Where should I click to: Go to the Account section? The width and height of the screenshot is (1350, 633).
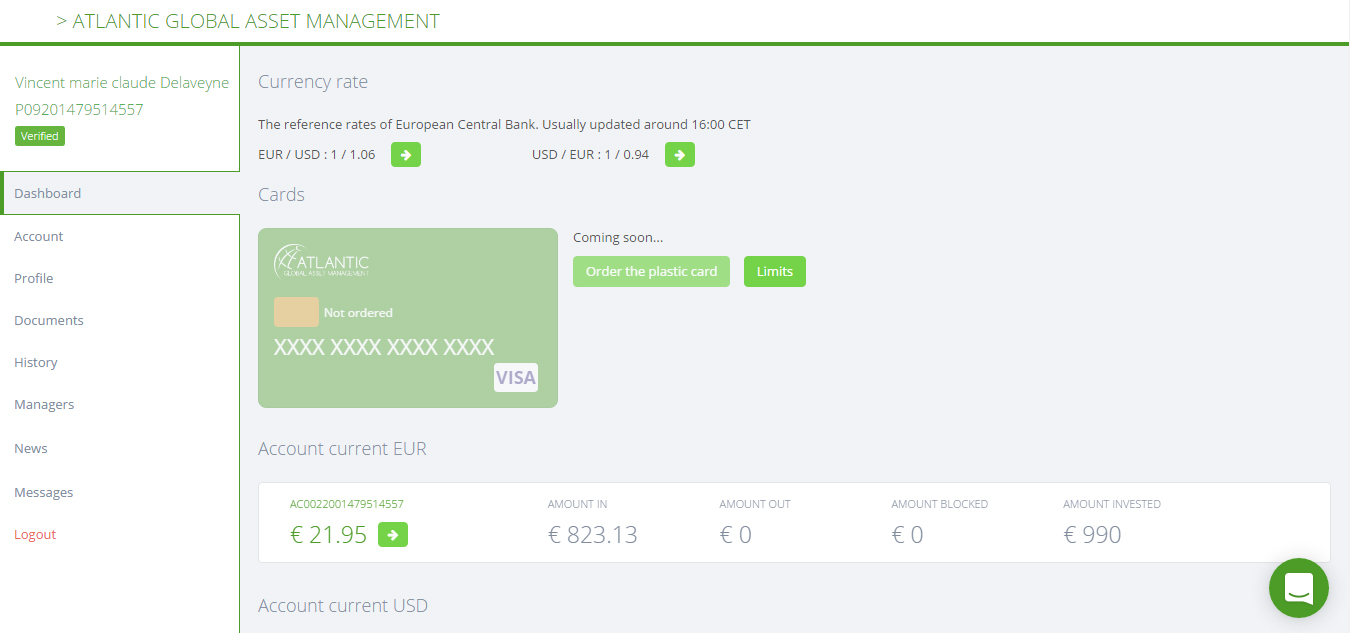point(39,236)
